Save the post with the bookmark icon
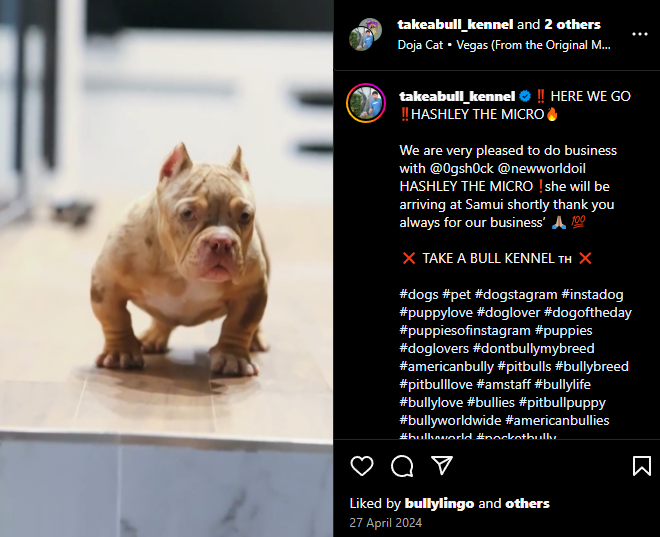The width and height of the screenshot is (660, 537). click(x=641, y=466)
